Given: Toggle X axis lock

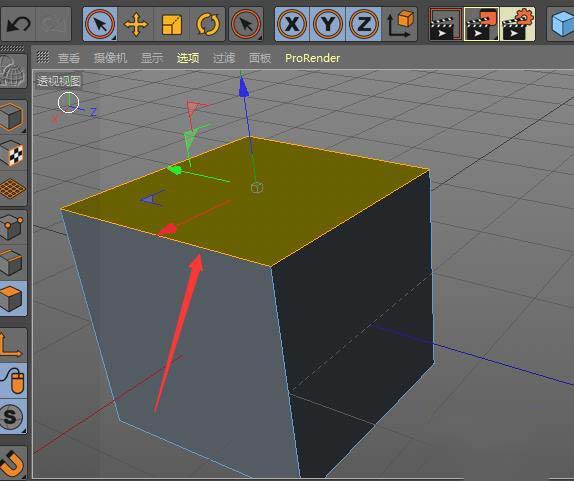Looking at the screenshot, I should pos(292,24).
